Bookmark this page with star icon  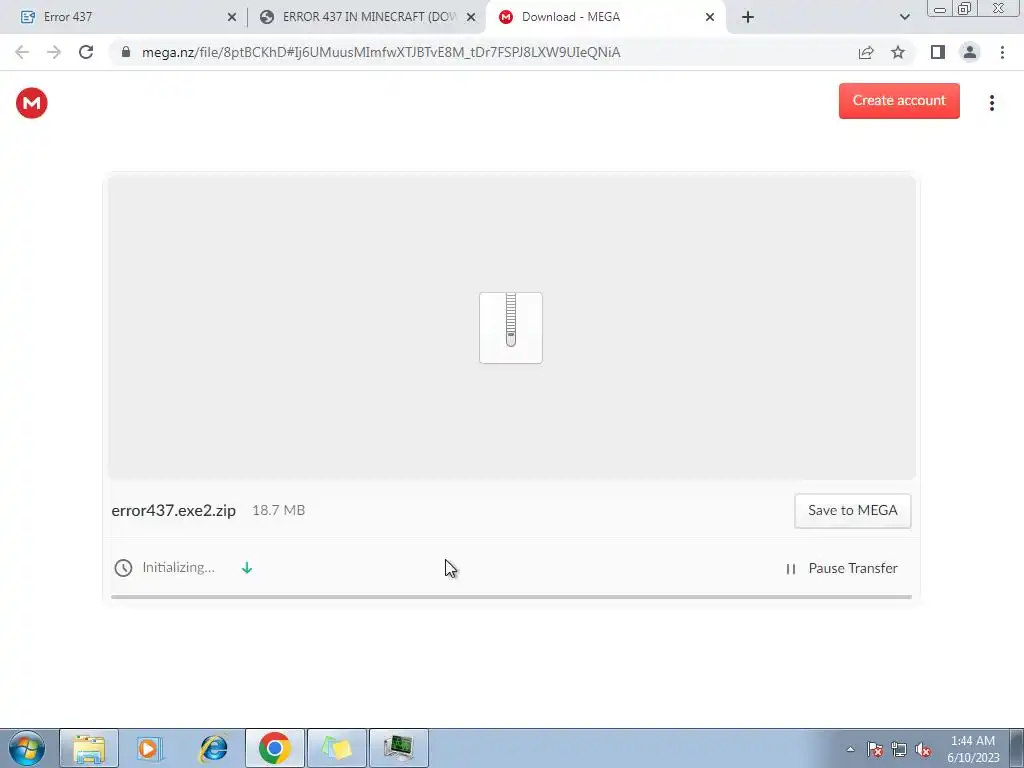pyautogui.click(x=898, y=52)
